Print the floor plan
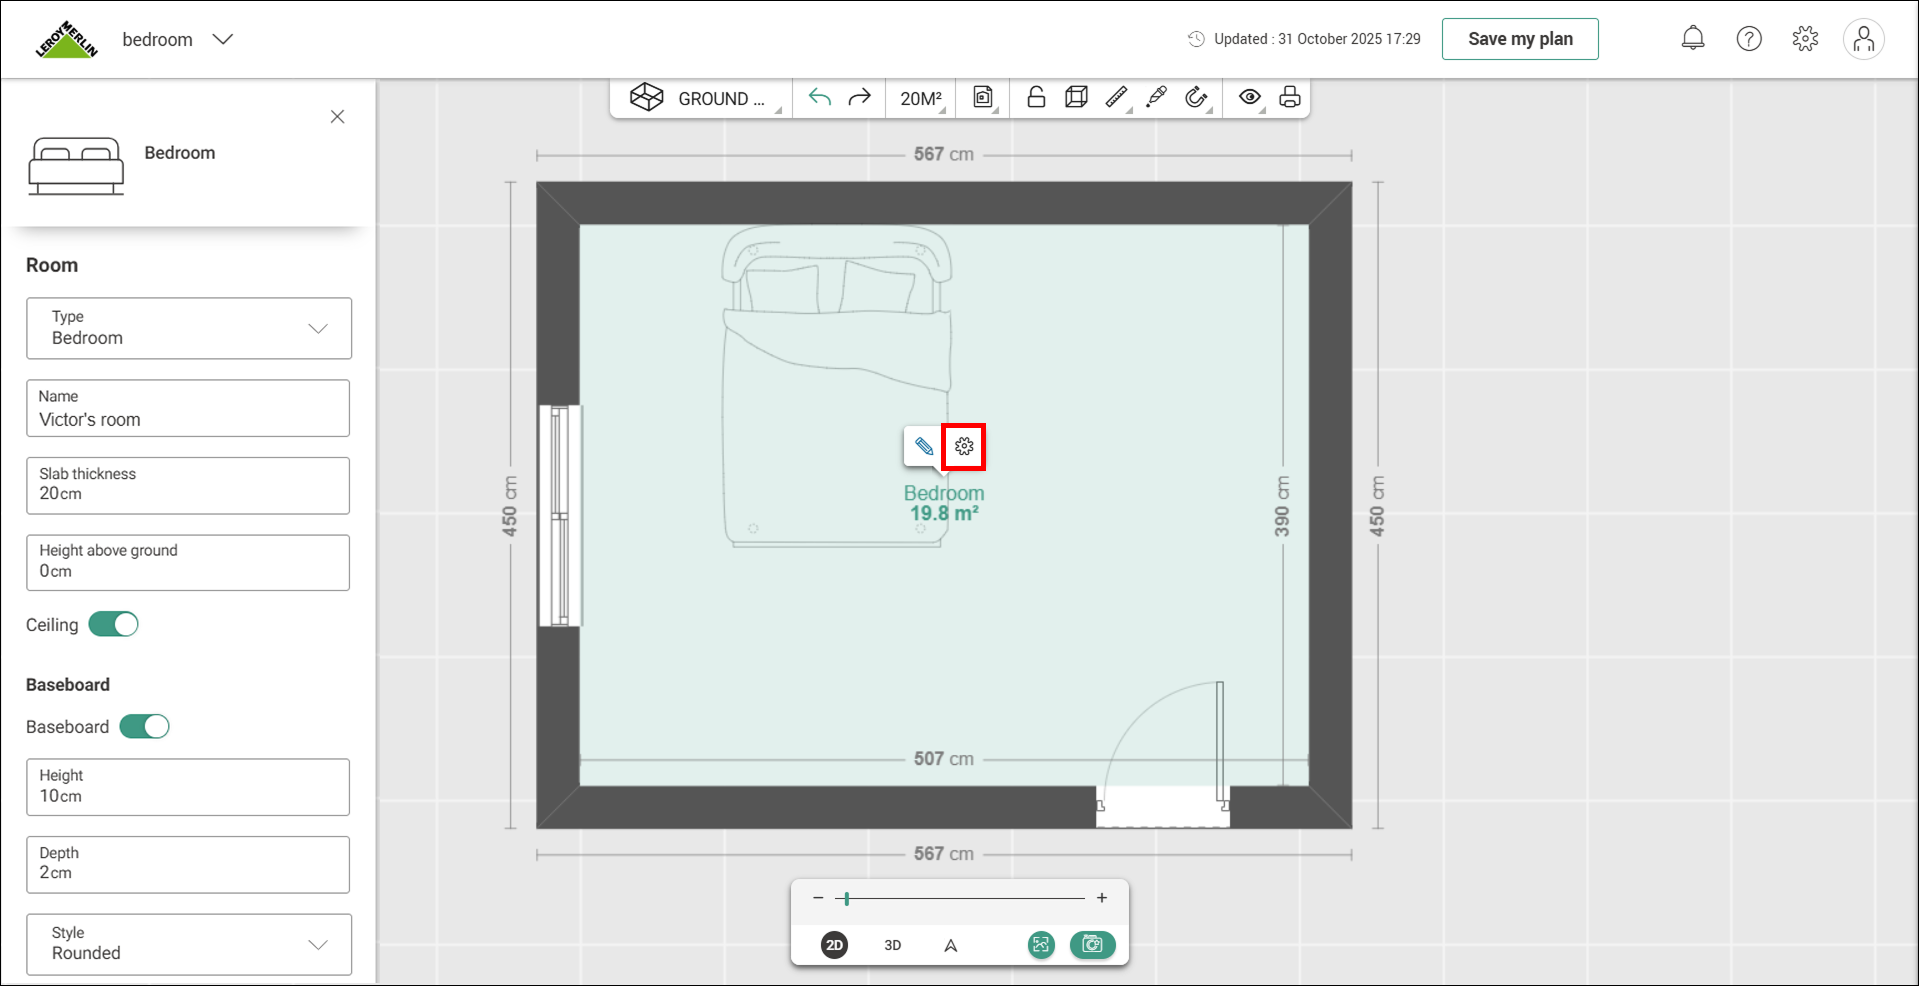 click(x=1290, y=97)
